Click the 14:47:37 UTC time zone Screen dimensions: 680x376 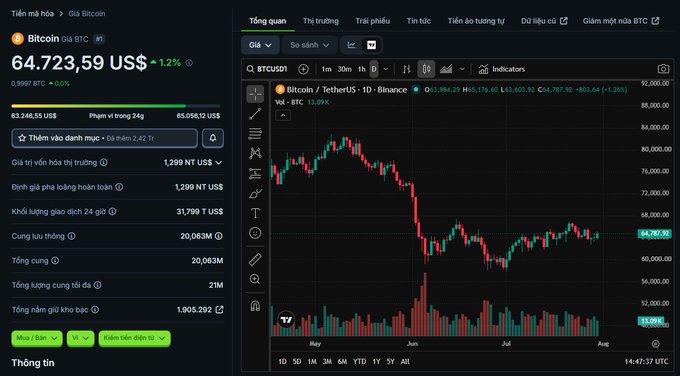[646, 361]
